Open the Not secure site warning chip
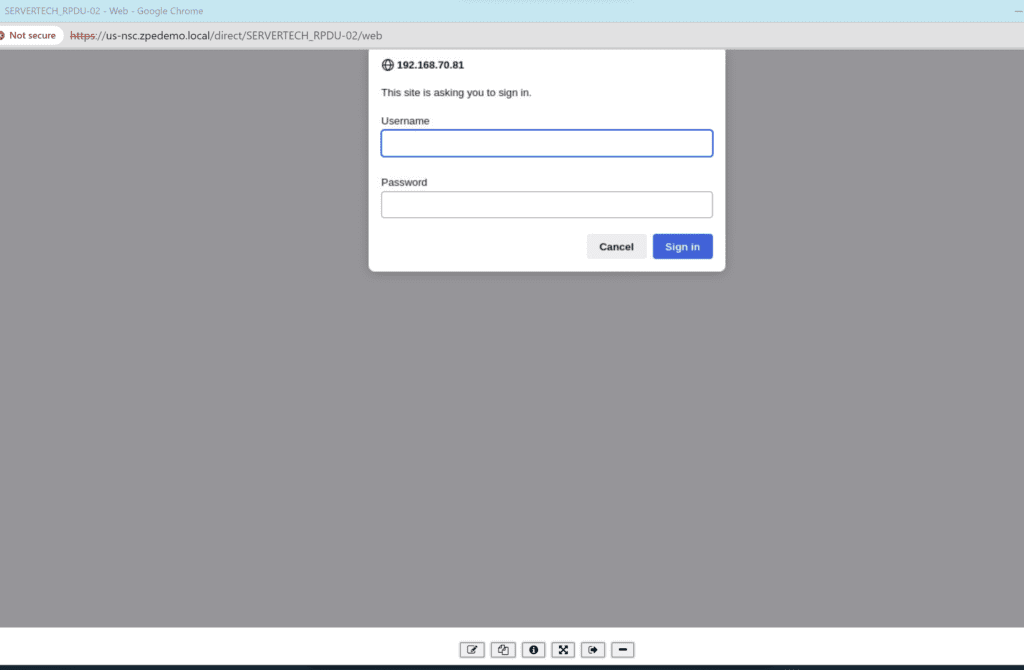This screenshot has height=670, width=1024. tap(30, 35)
